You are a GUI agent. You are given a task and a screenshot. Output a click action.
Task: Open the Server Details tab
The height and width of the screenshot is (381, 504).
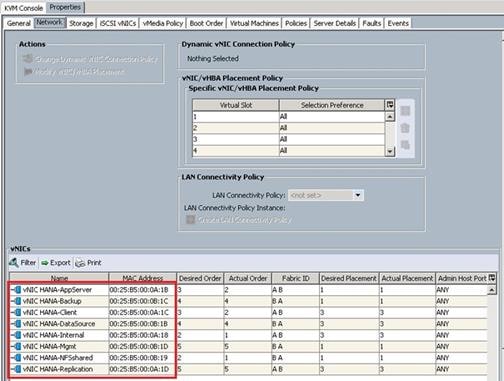pos(335,23)
